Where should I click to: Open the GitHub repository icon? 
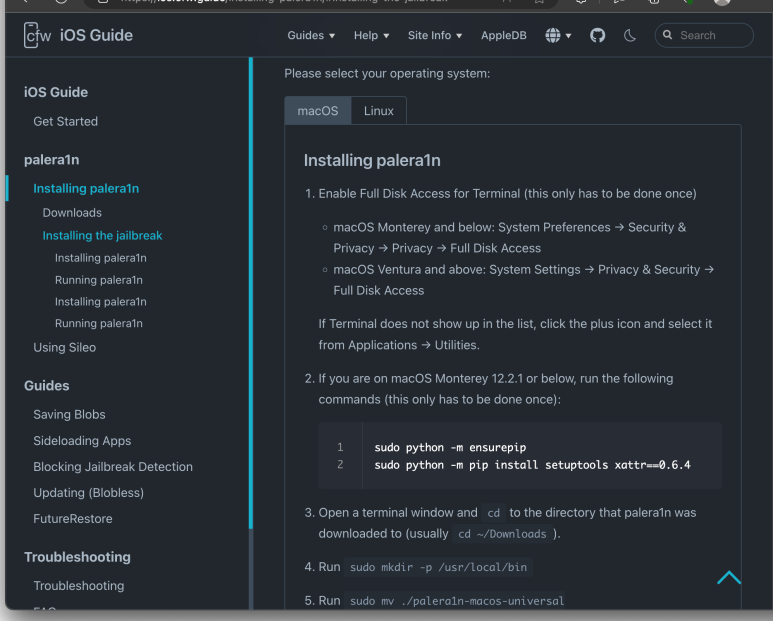(x=597, y=35)
